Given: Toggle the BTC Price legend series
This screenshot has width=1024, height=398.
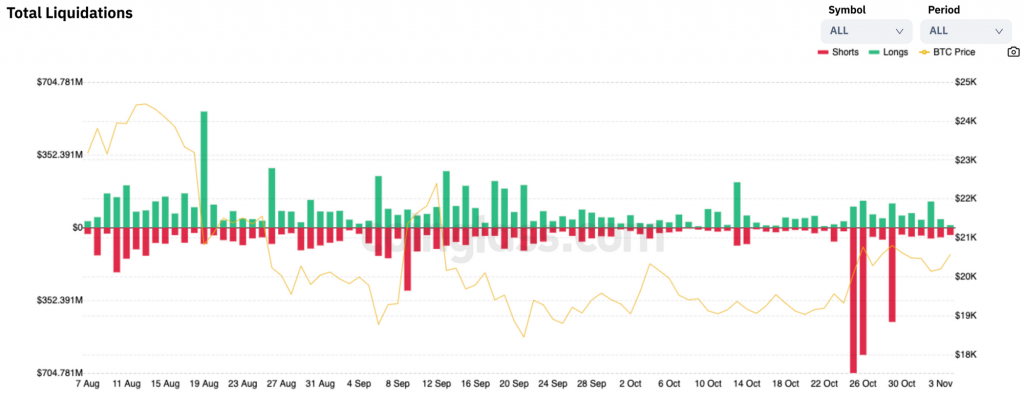Looking at the screenshot, I should click(947, 52).
